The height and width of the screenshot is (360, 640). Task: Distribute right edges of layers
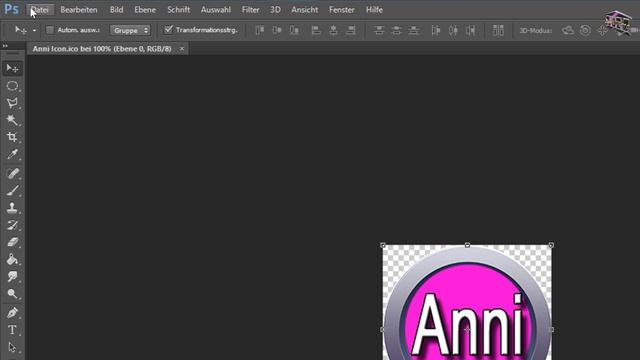click(470, 30)
